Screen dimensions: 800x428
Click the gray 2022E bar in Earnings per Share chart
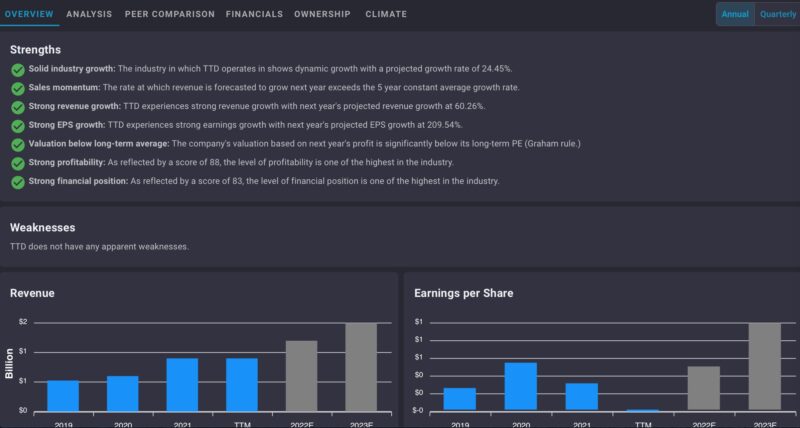click(704, 388)
